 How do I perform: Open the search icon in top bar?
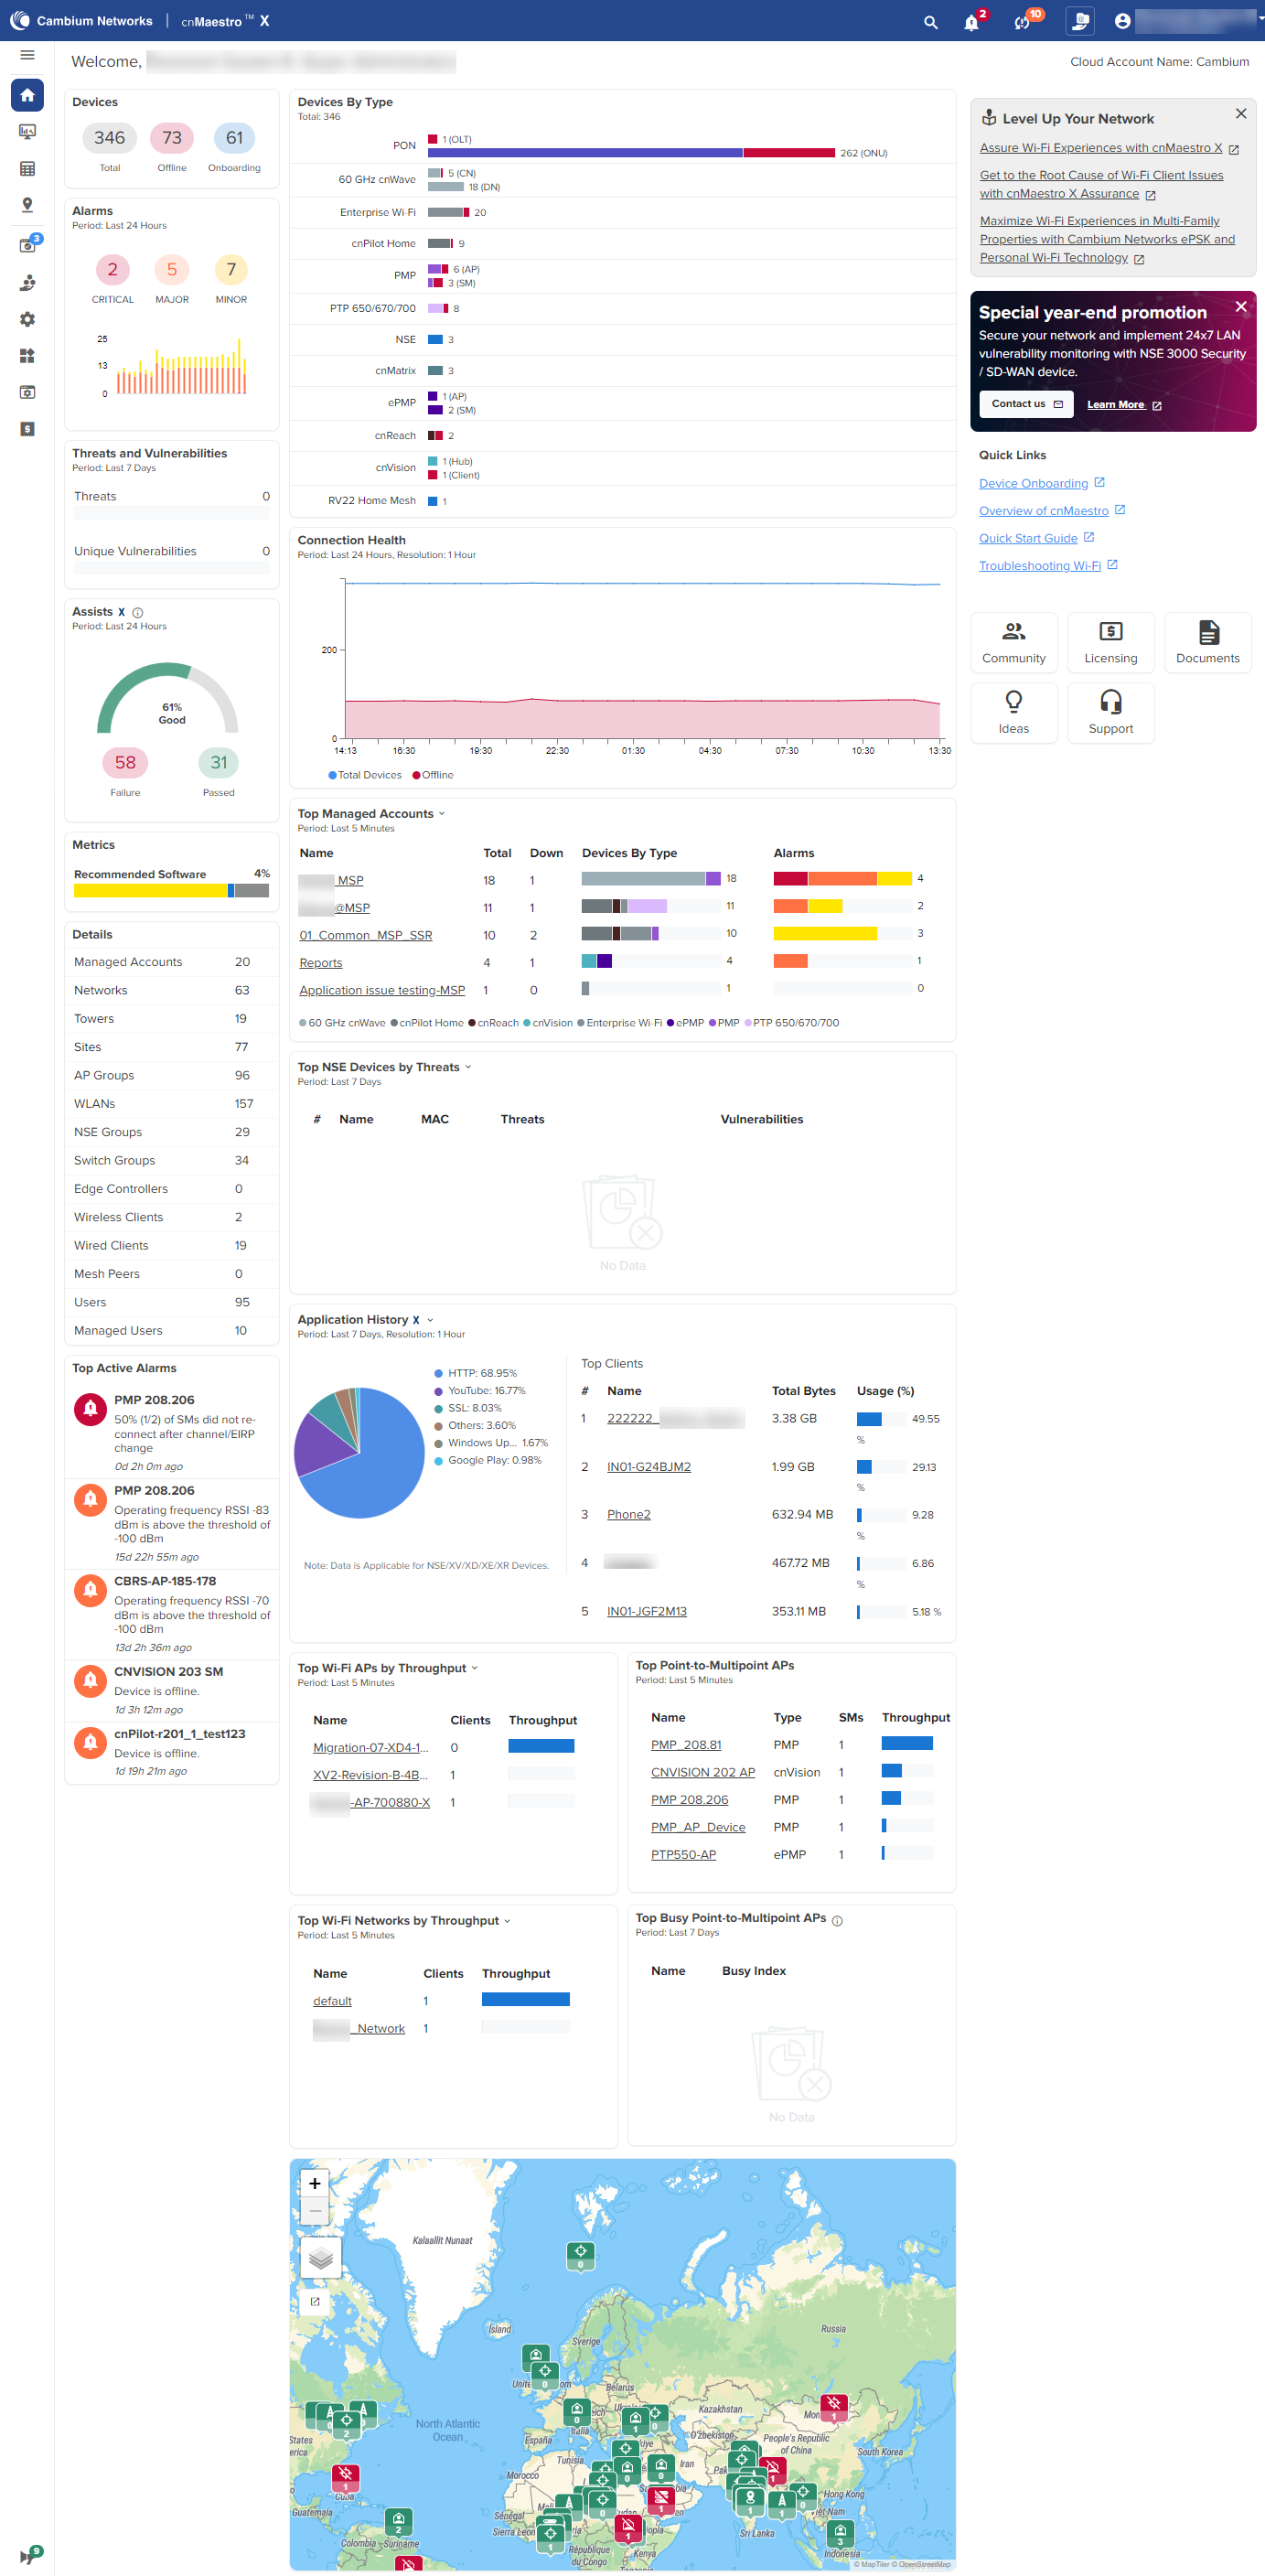(x=930, y=22)
